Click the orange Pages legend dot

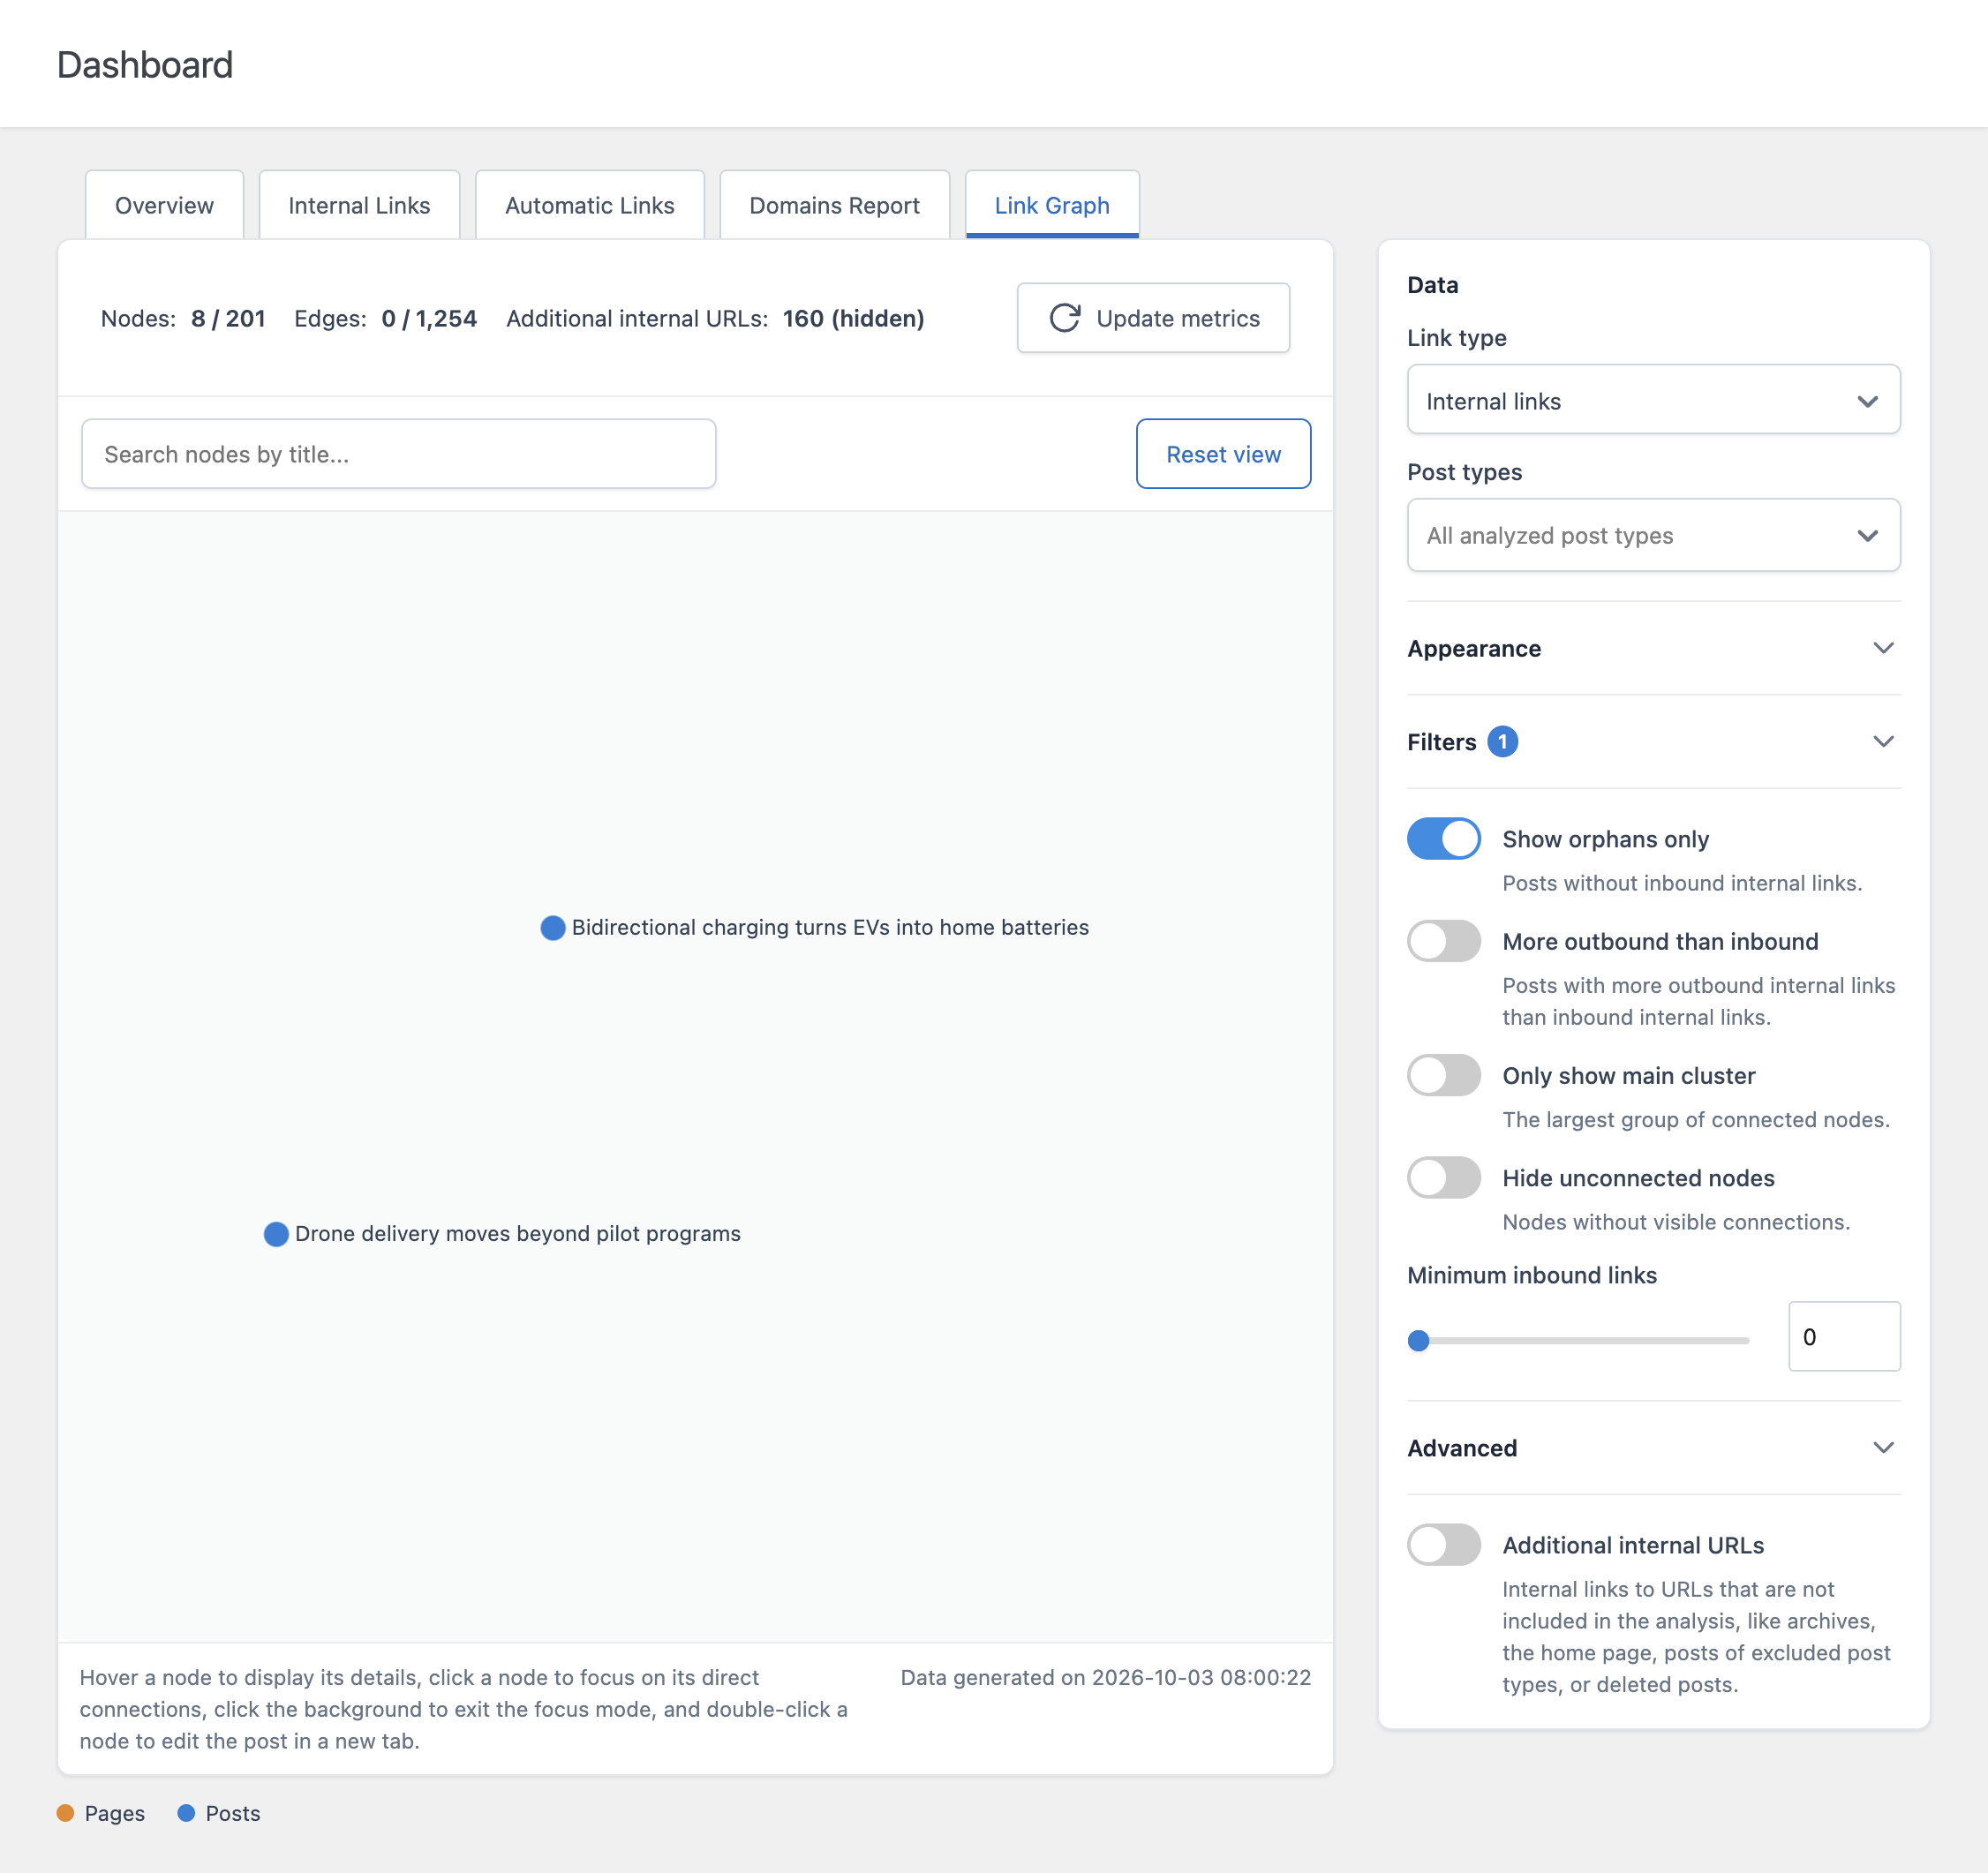(66, 1813)
